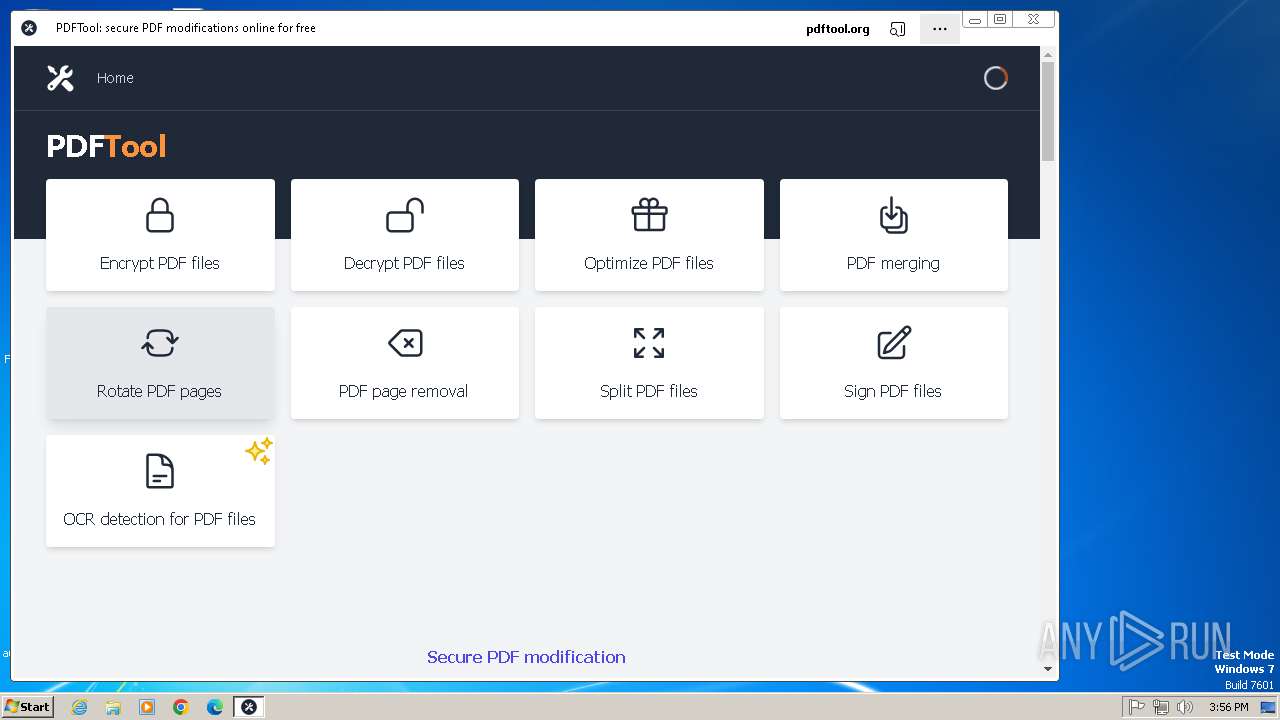
Task: Open the Optimize PDF files tool
Action: (x=649, y=235)
